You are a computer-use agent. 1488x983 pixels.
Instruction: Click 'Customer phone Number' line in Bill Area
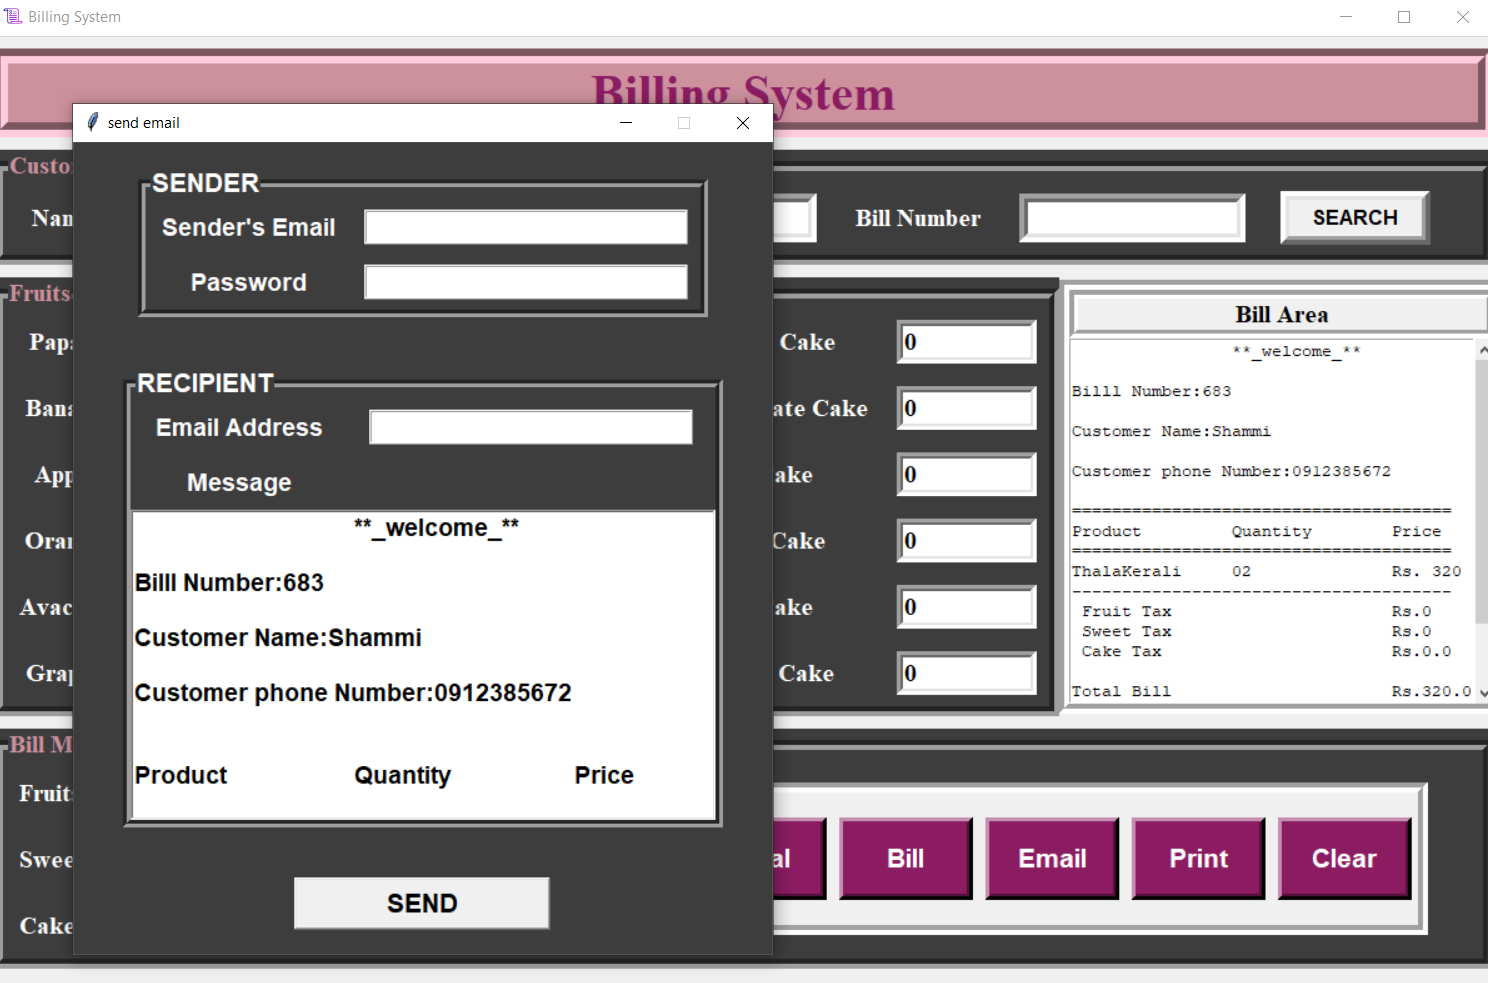[1231, 471]
